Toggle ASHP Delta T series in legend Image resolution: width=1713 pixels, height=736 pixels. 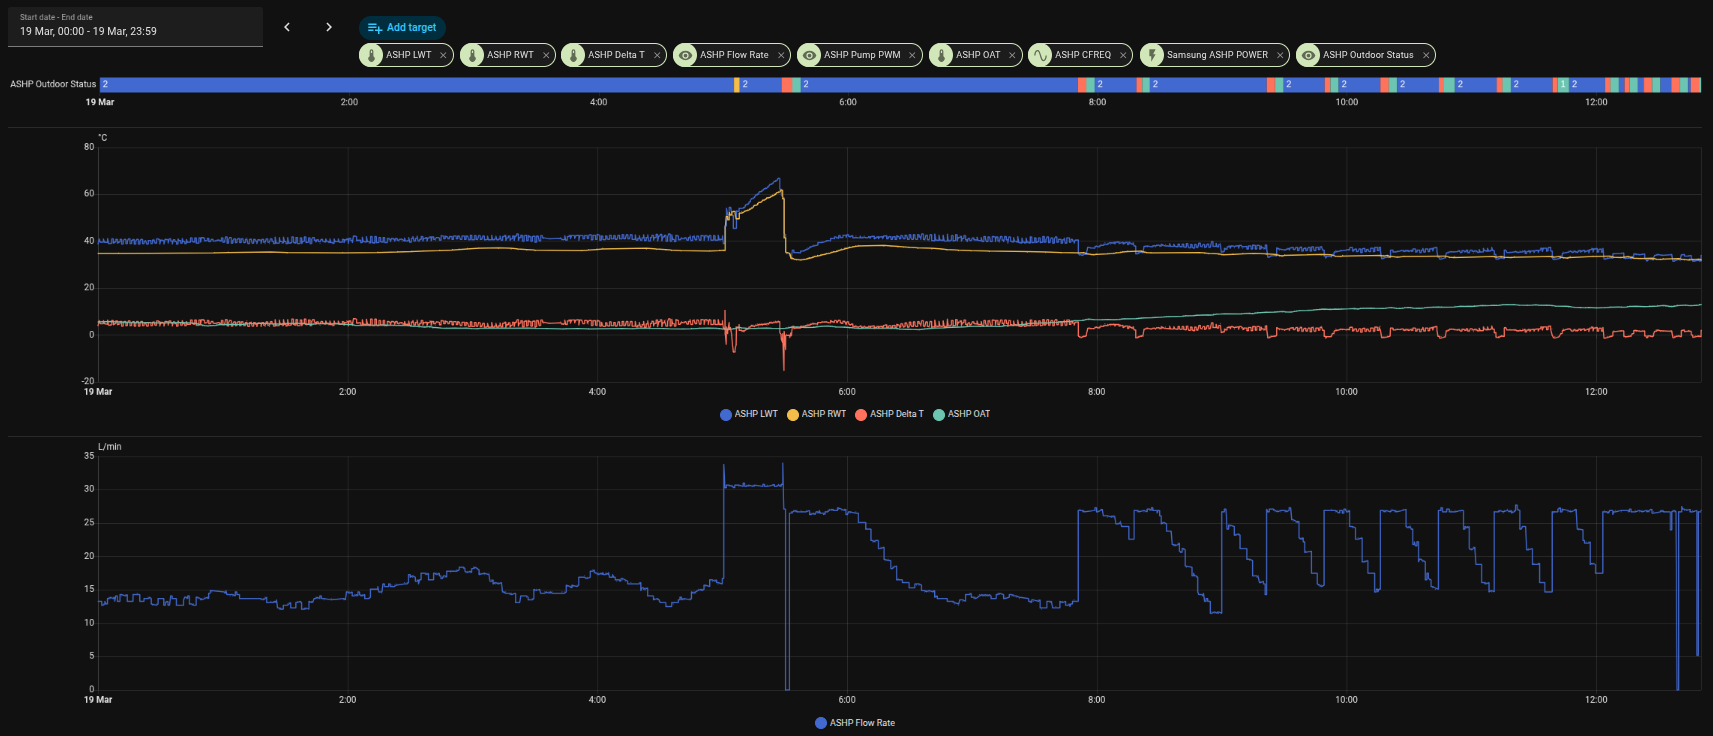coord(889,414)
